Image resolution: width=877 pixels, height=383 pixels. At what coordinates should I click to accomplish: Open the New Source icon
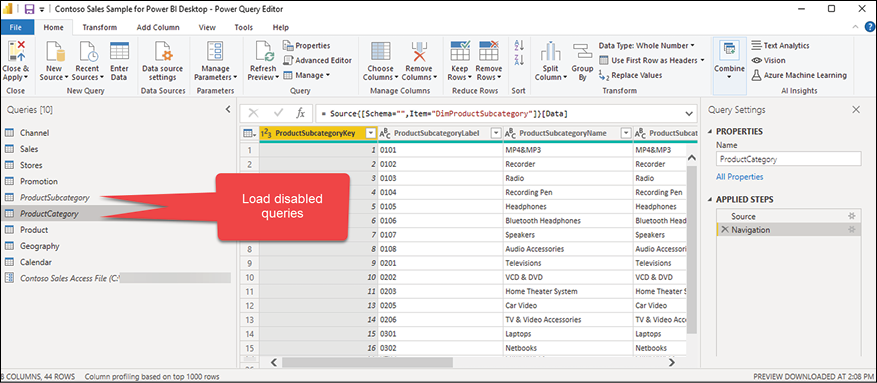(x=54, y=51)
